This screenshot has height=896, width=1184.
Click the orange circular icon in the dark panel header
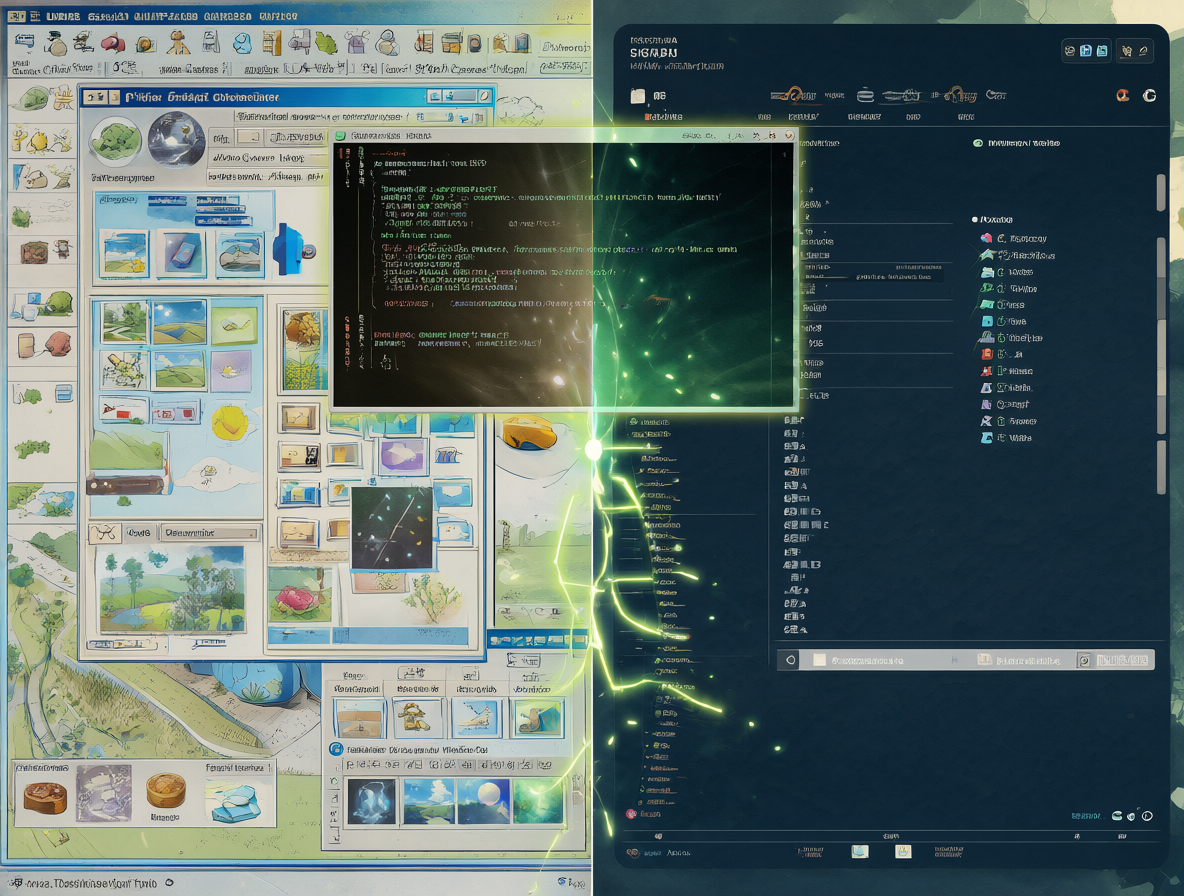pos(1123,95)
